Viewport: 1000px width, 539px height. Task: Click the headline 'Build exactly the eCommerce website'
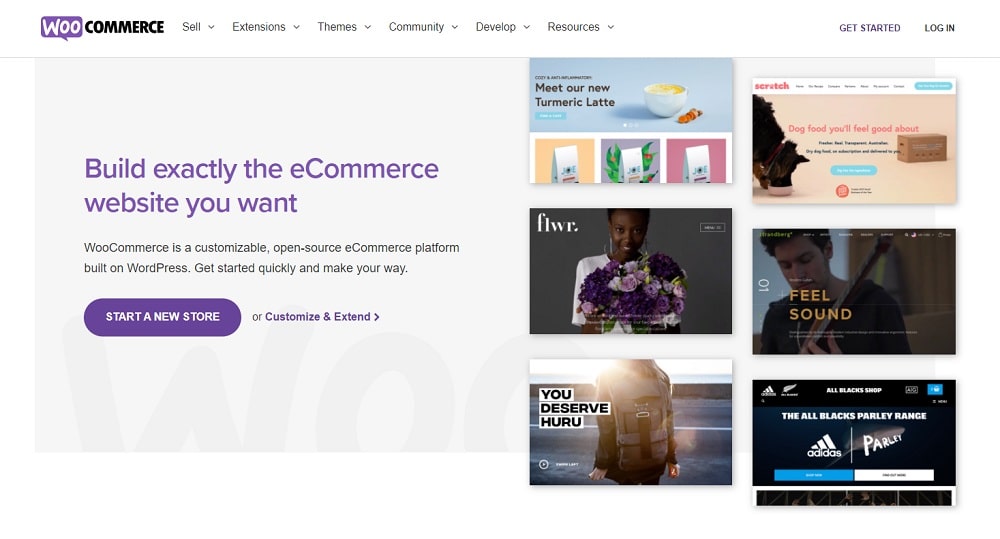point(261,186)
